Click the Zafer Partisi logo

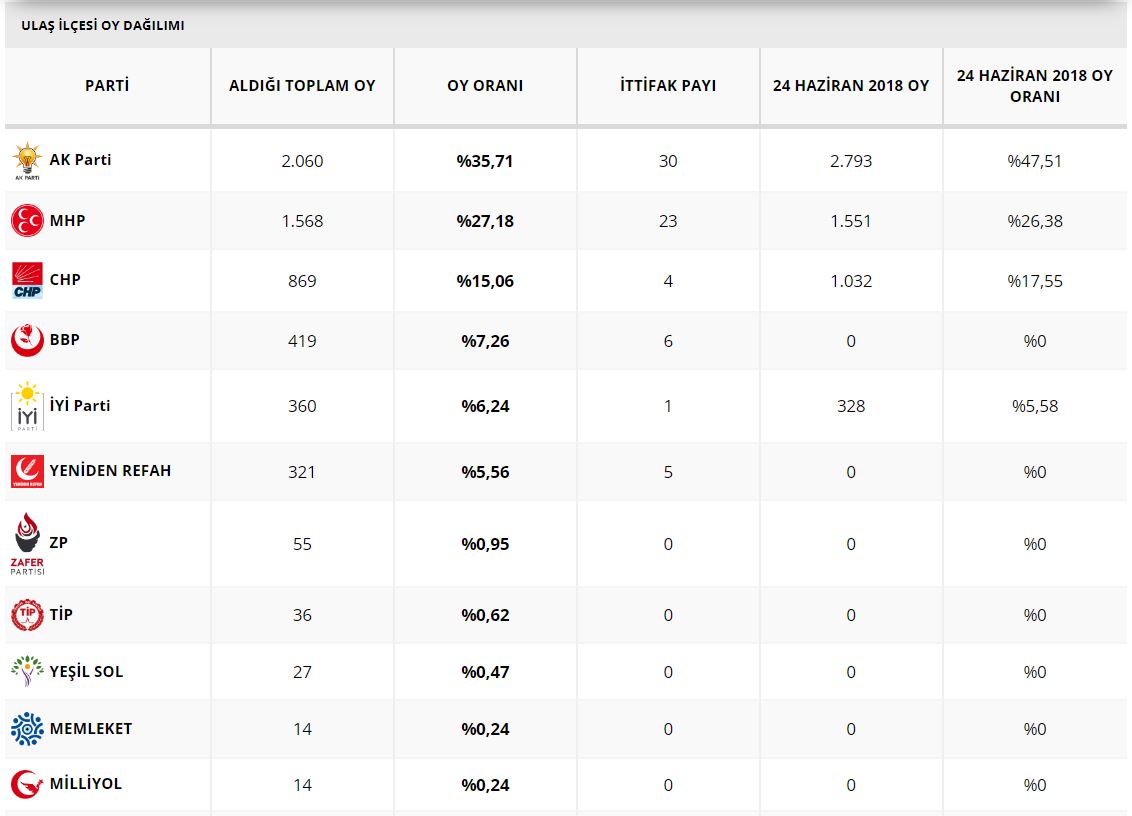27,544
